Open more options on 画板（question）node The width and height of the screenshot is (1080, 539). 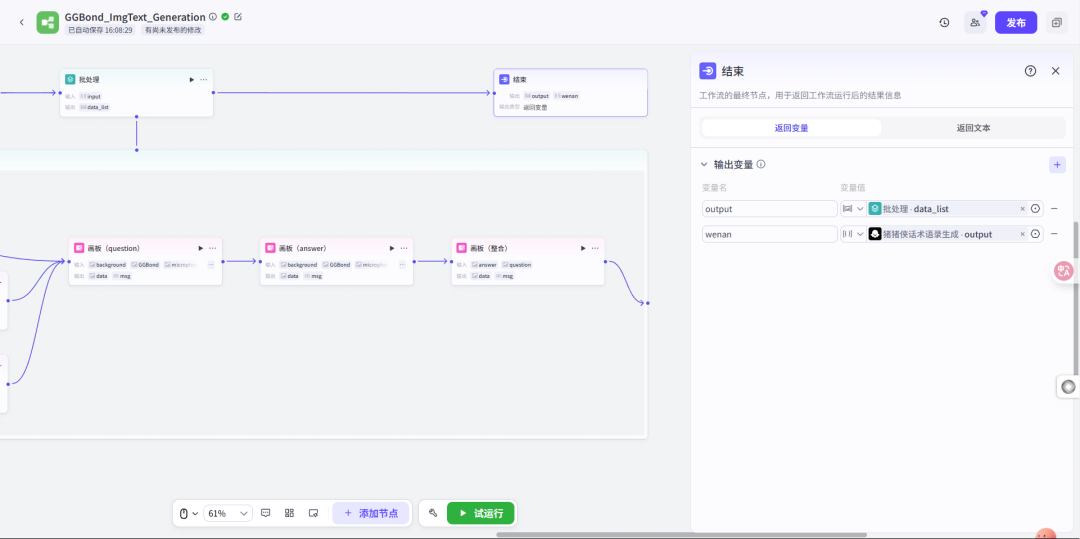[x=213, y=248]
